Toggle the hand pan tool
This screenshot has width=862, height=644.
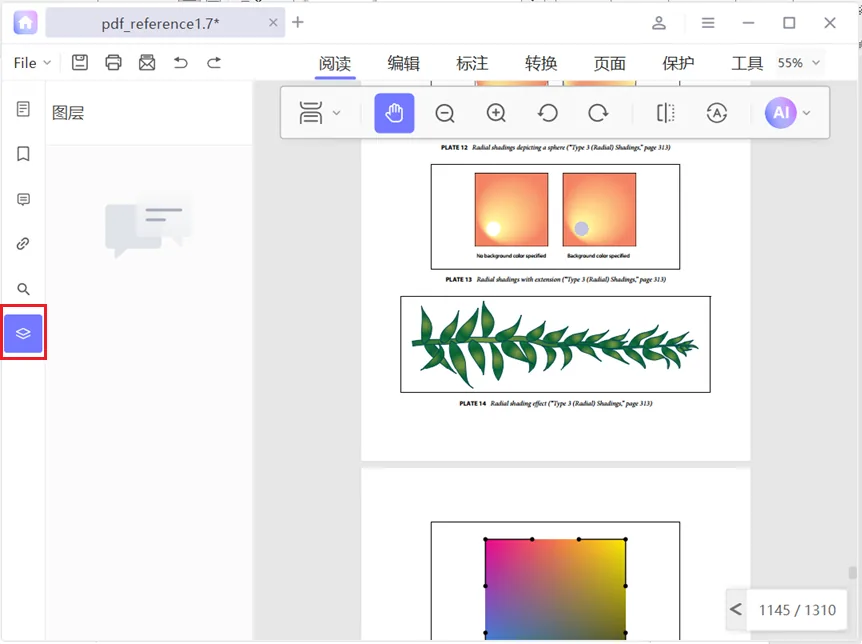point(394,113)
